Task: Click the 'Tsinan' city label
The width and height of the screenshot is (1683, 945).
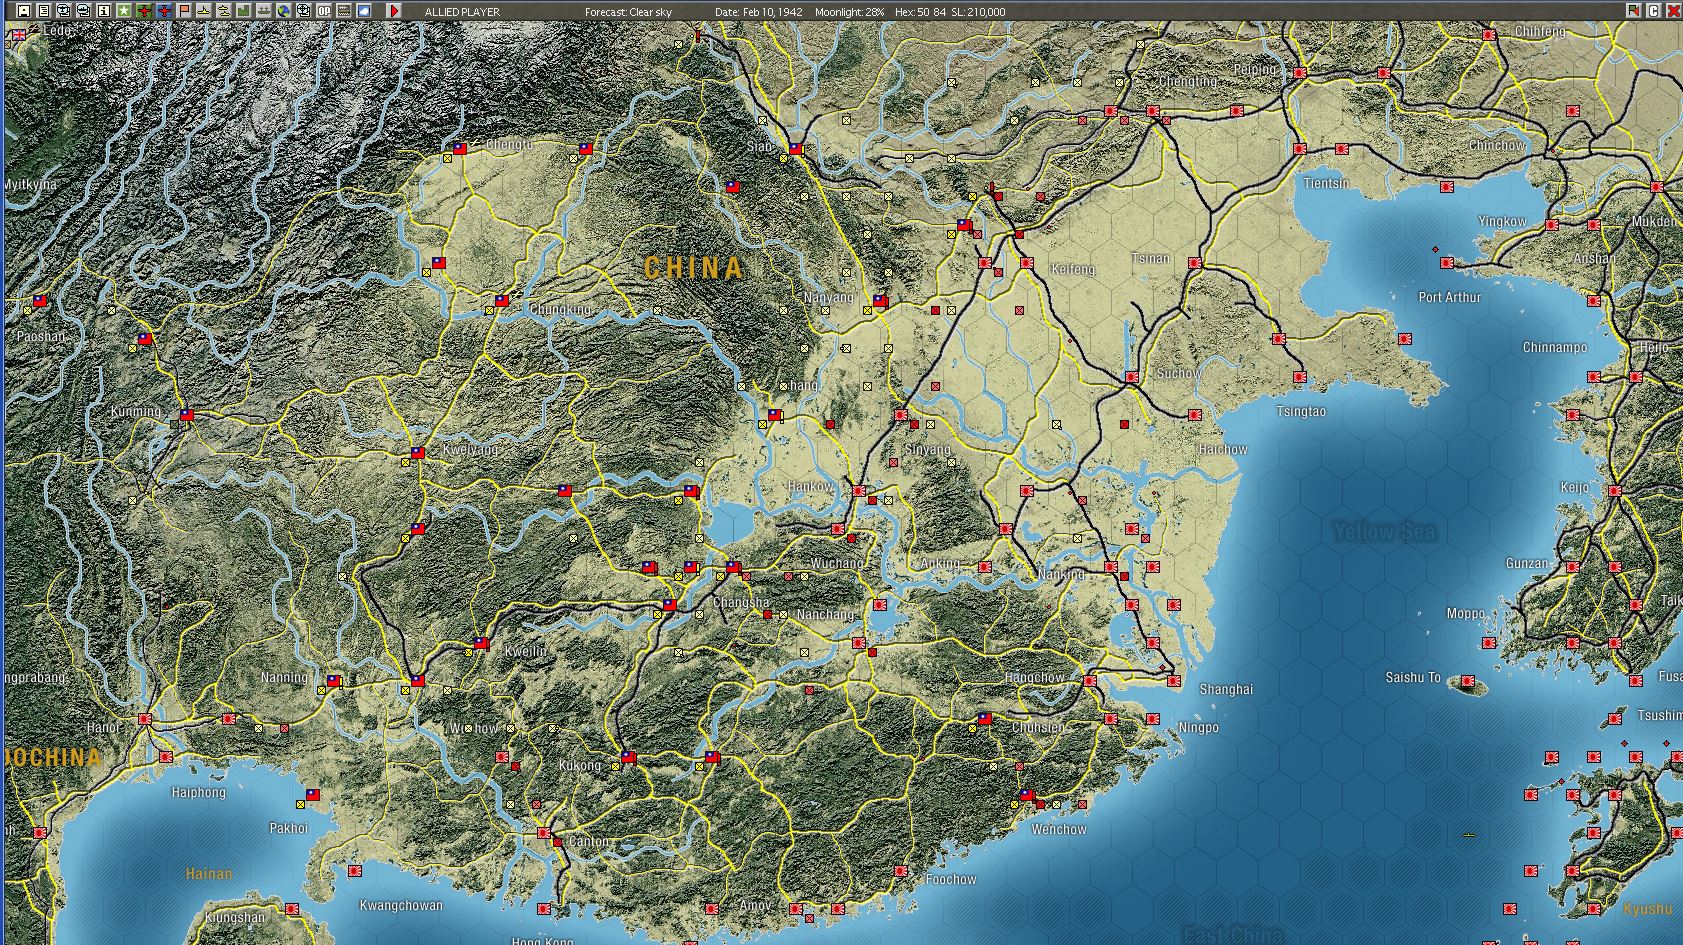Action: (x=1151, y=258)
